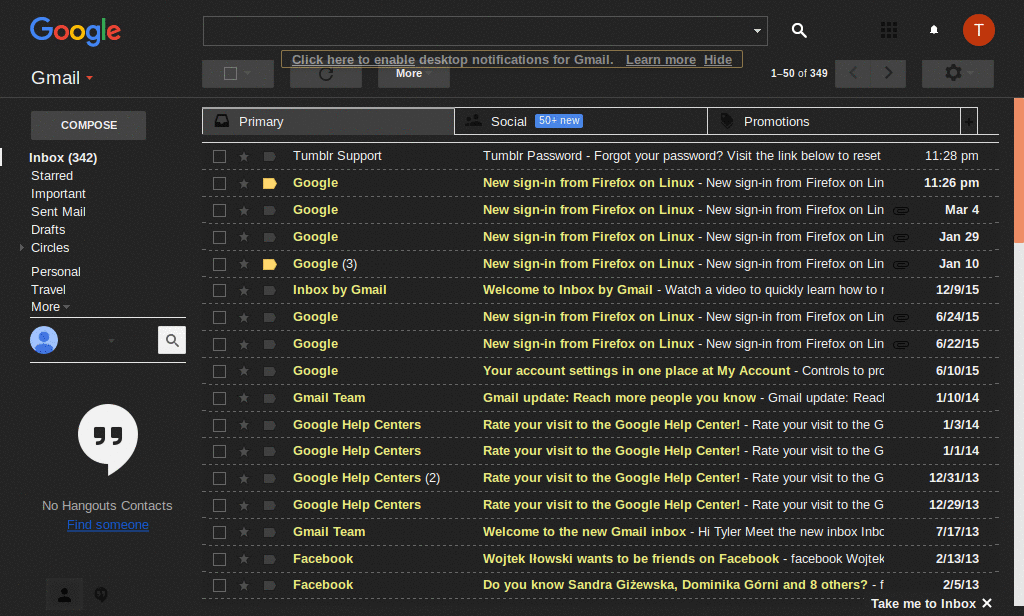Check the Google 11:26 pm email checkbox

coord(219,184)
